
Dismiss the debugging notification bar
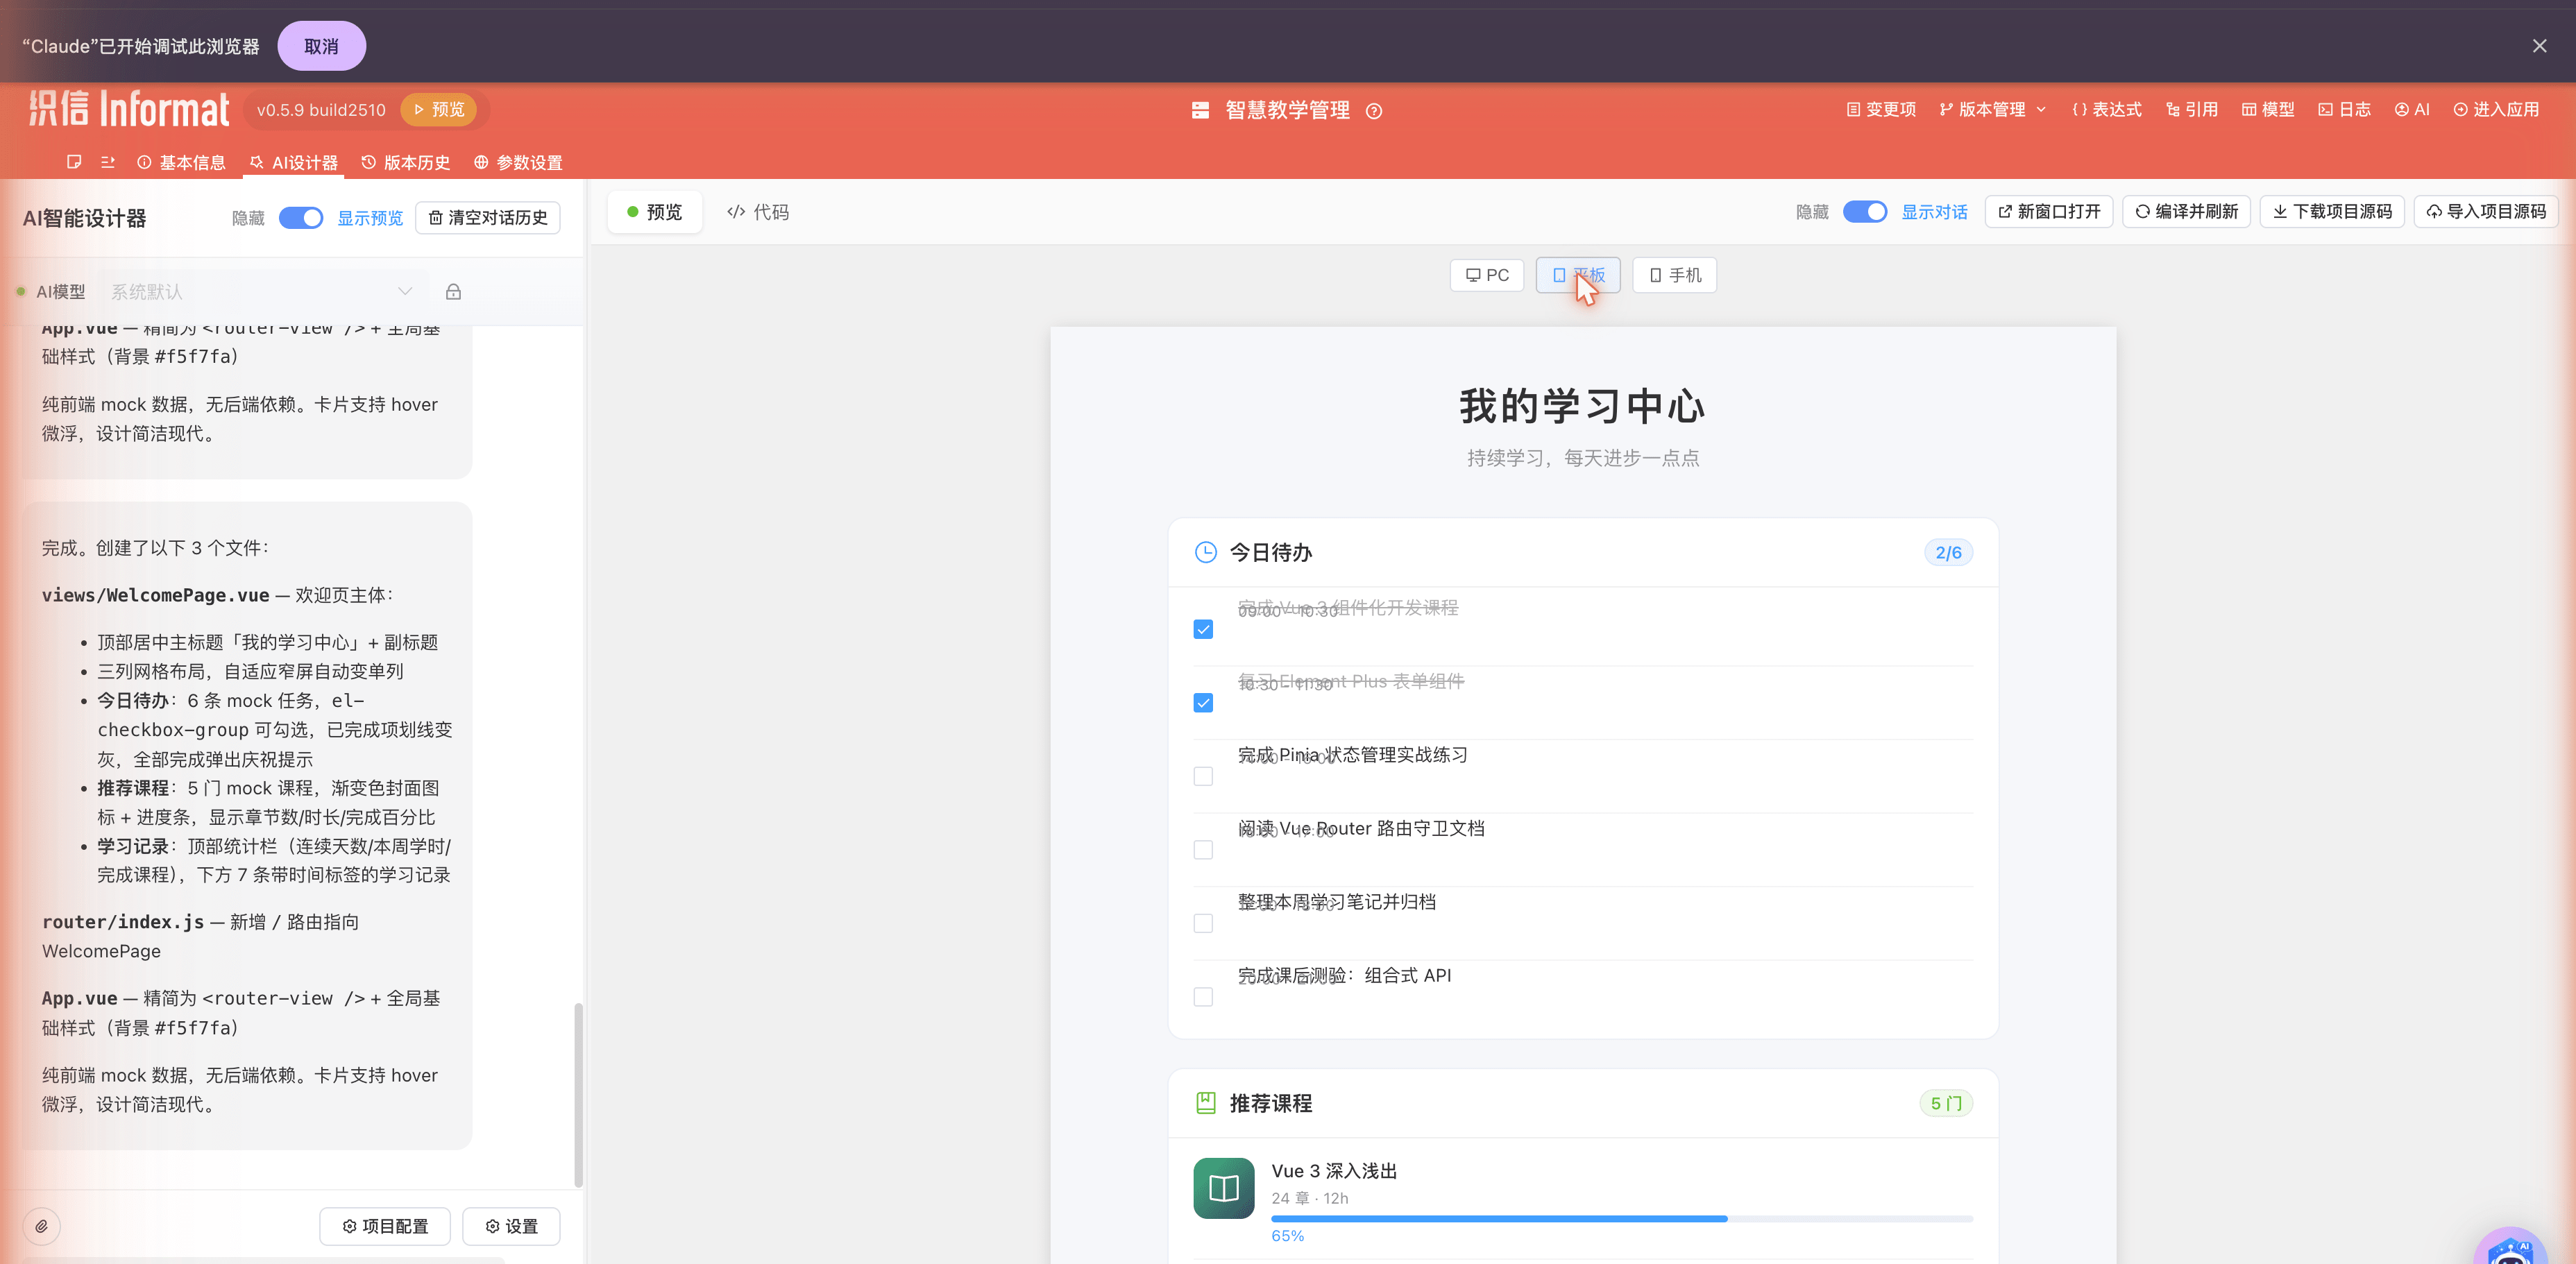pyautogui.click(x=2539, y=46)
